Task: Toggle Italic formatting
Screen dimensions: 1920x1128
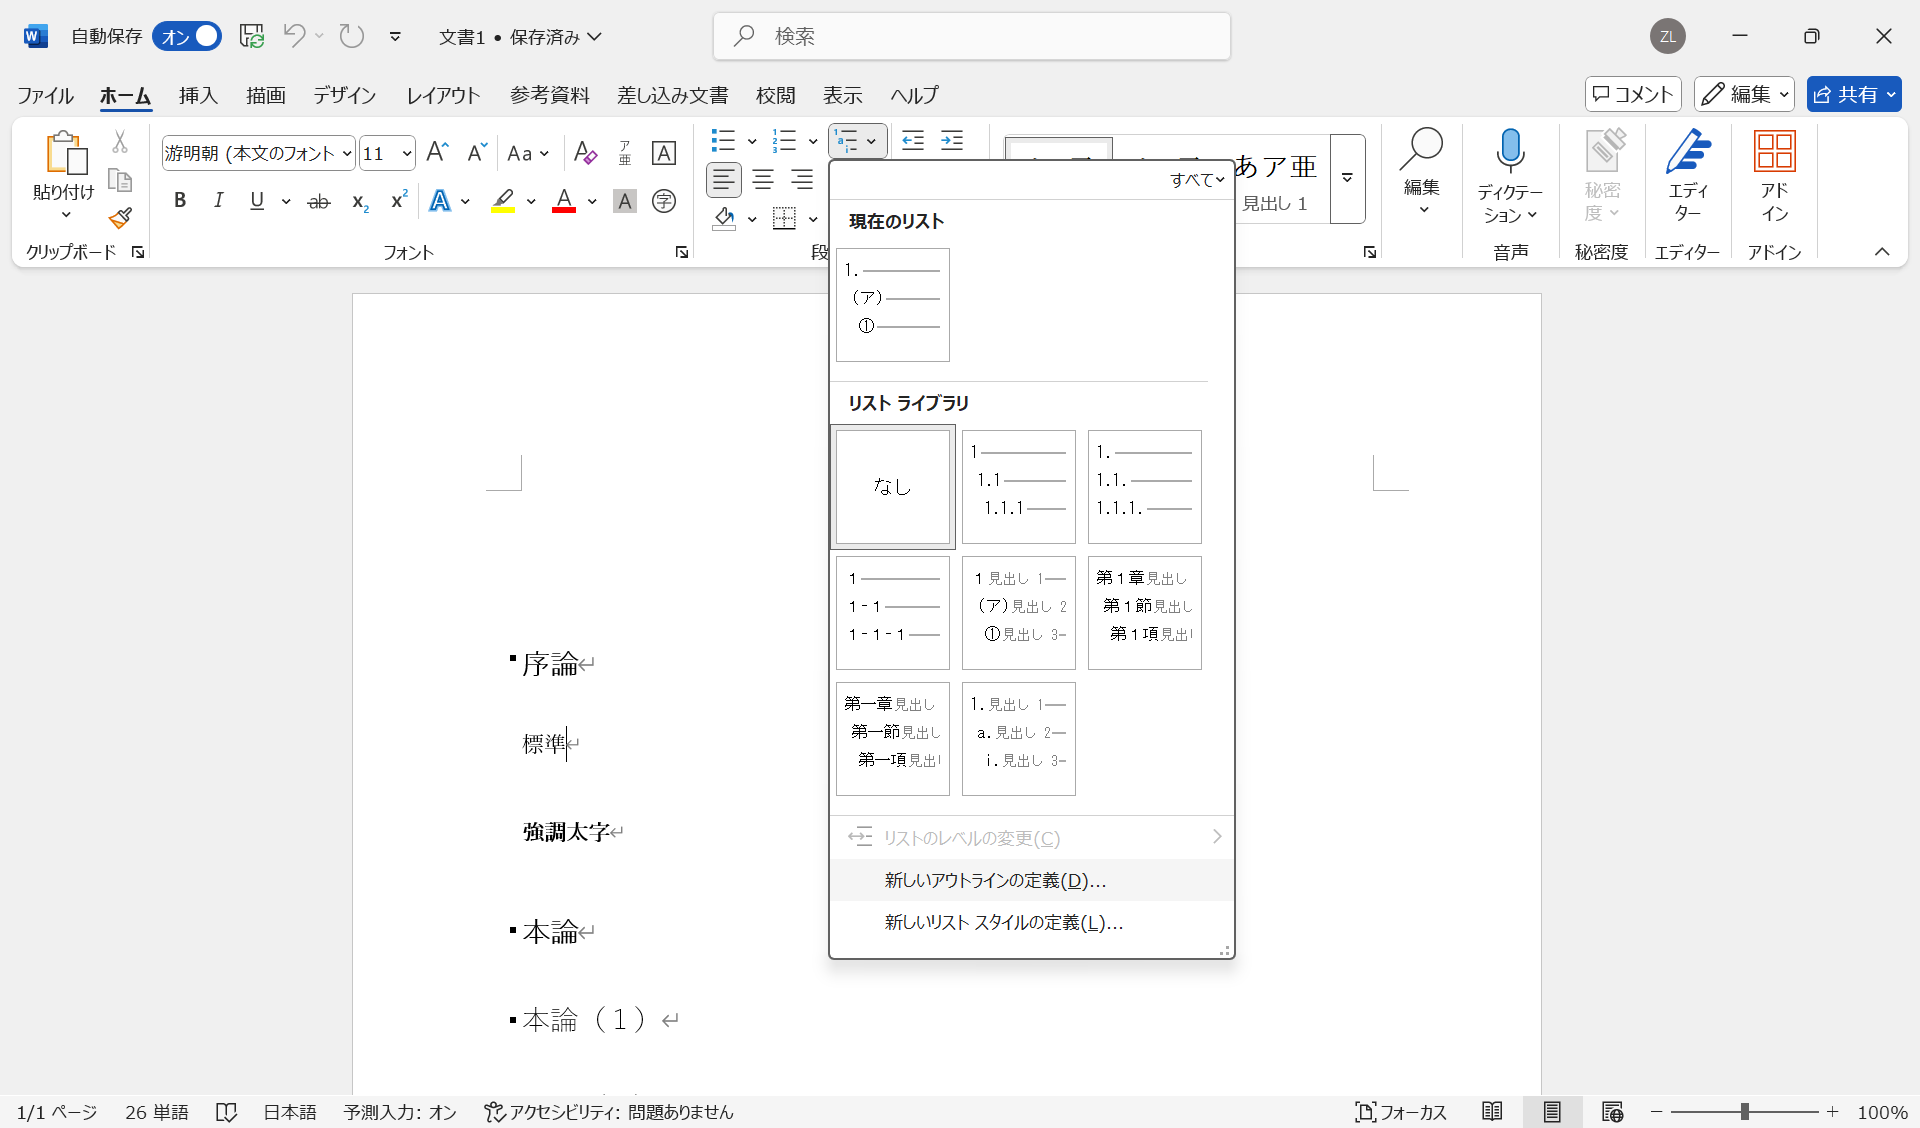Action: 218,201
